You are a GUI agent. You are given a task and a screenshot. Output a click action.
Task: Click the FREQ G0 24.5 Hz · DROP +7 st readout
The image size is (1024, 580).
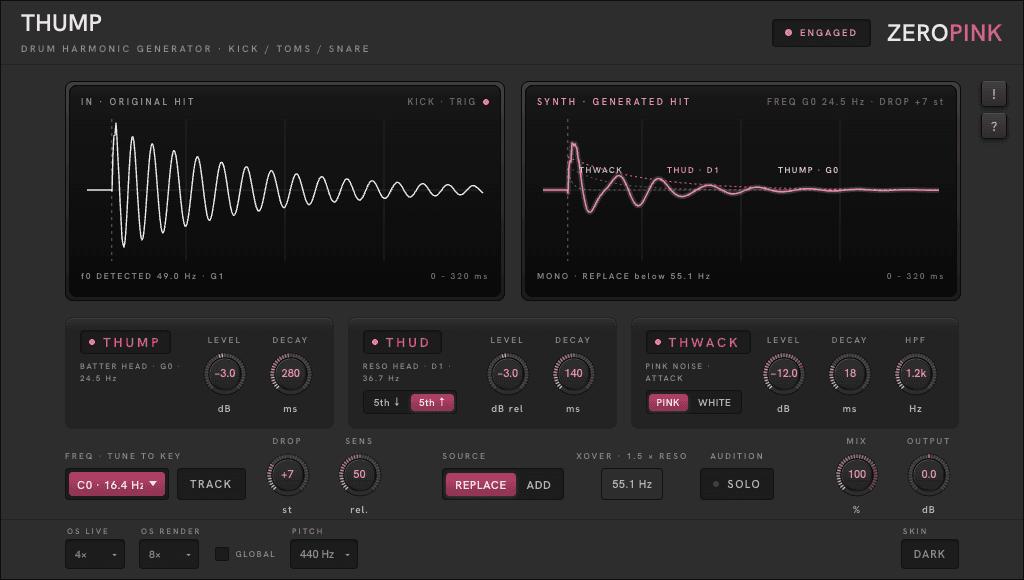pyautogui.click(x=855, y=102)
